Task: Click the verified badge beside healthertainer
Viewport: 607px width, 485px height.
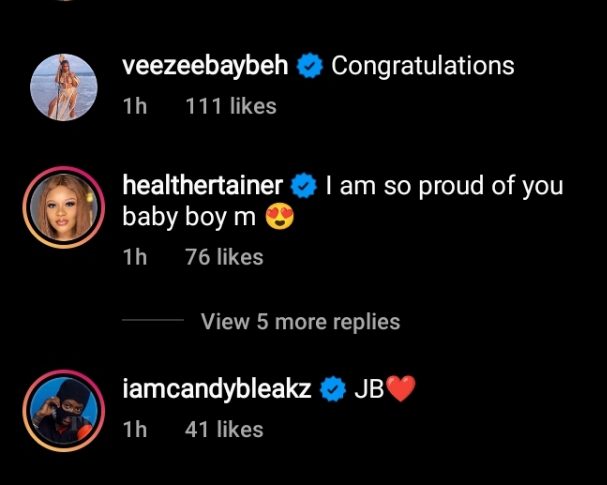Action: 304,186
